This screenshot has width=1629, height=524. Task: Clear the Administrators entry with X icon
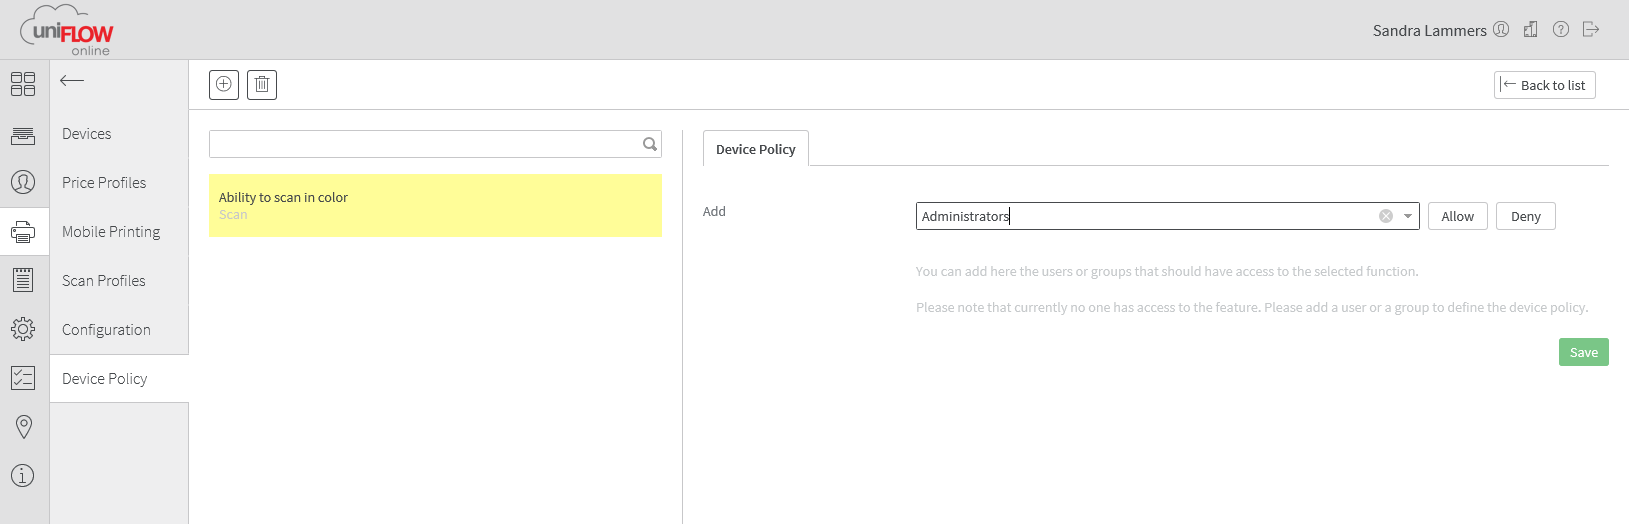[1386, 216]
